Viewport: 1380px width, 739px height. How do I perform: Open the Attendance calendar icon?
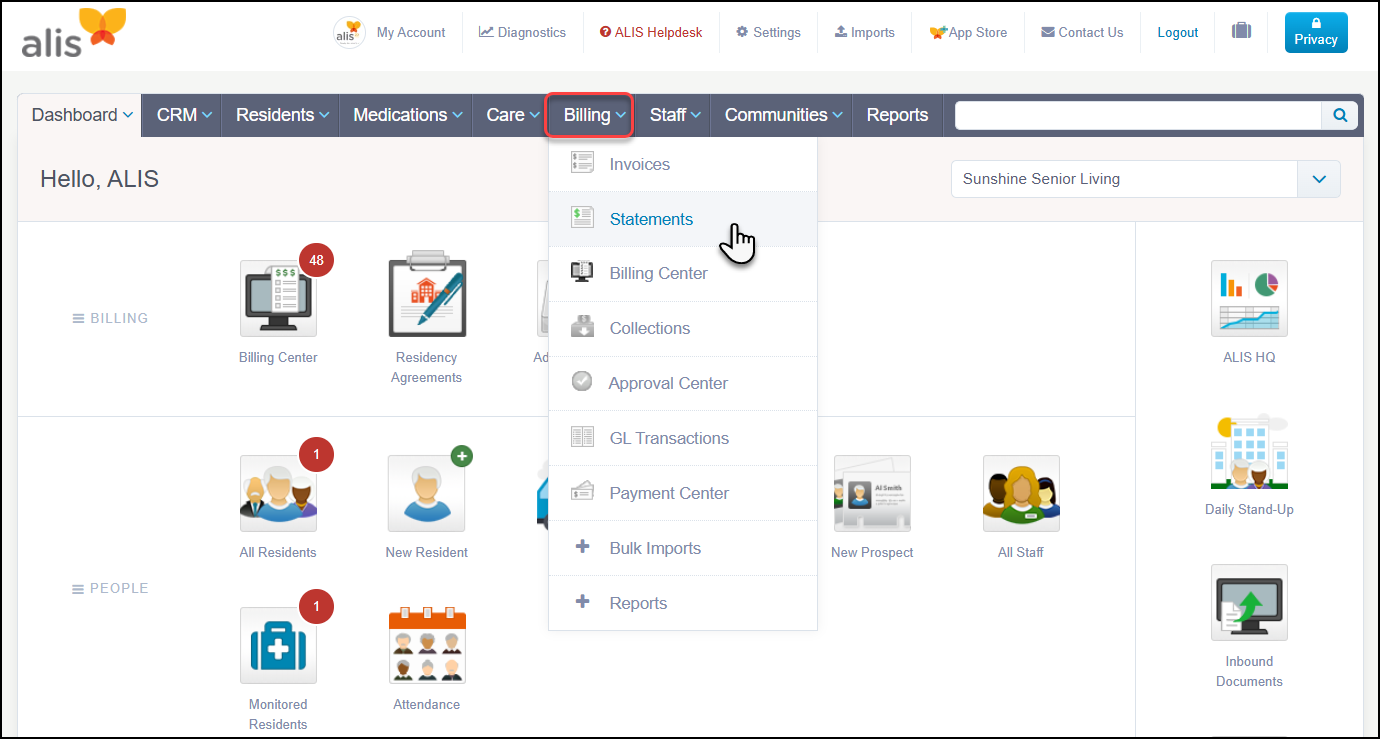[x=427, y=646]
